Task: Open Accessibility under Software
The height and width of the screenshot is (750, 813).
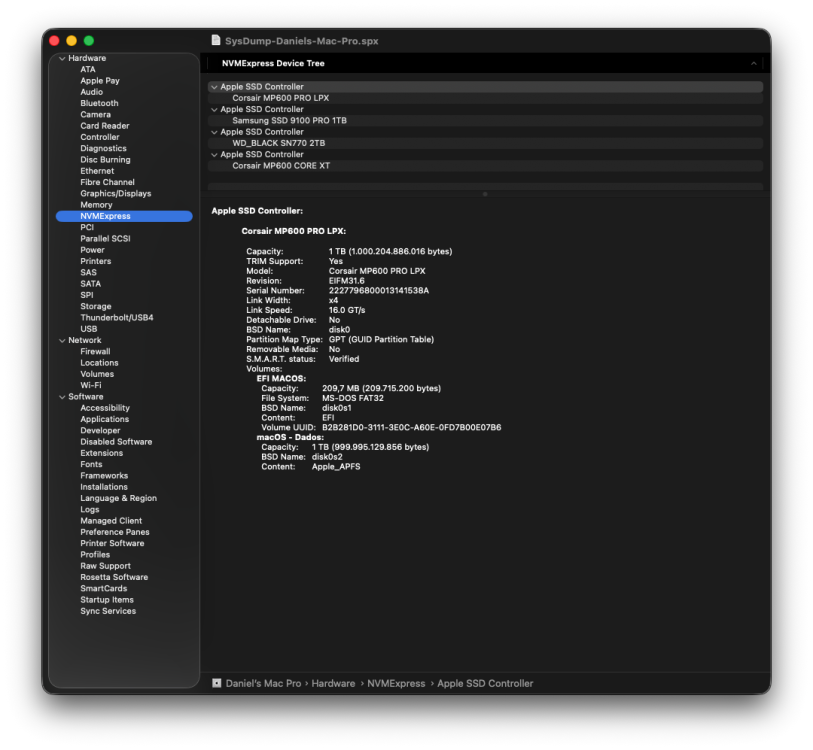Action: (x=105, y=408)
